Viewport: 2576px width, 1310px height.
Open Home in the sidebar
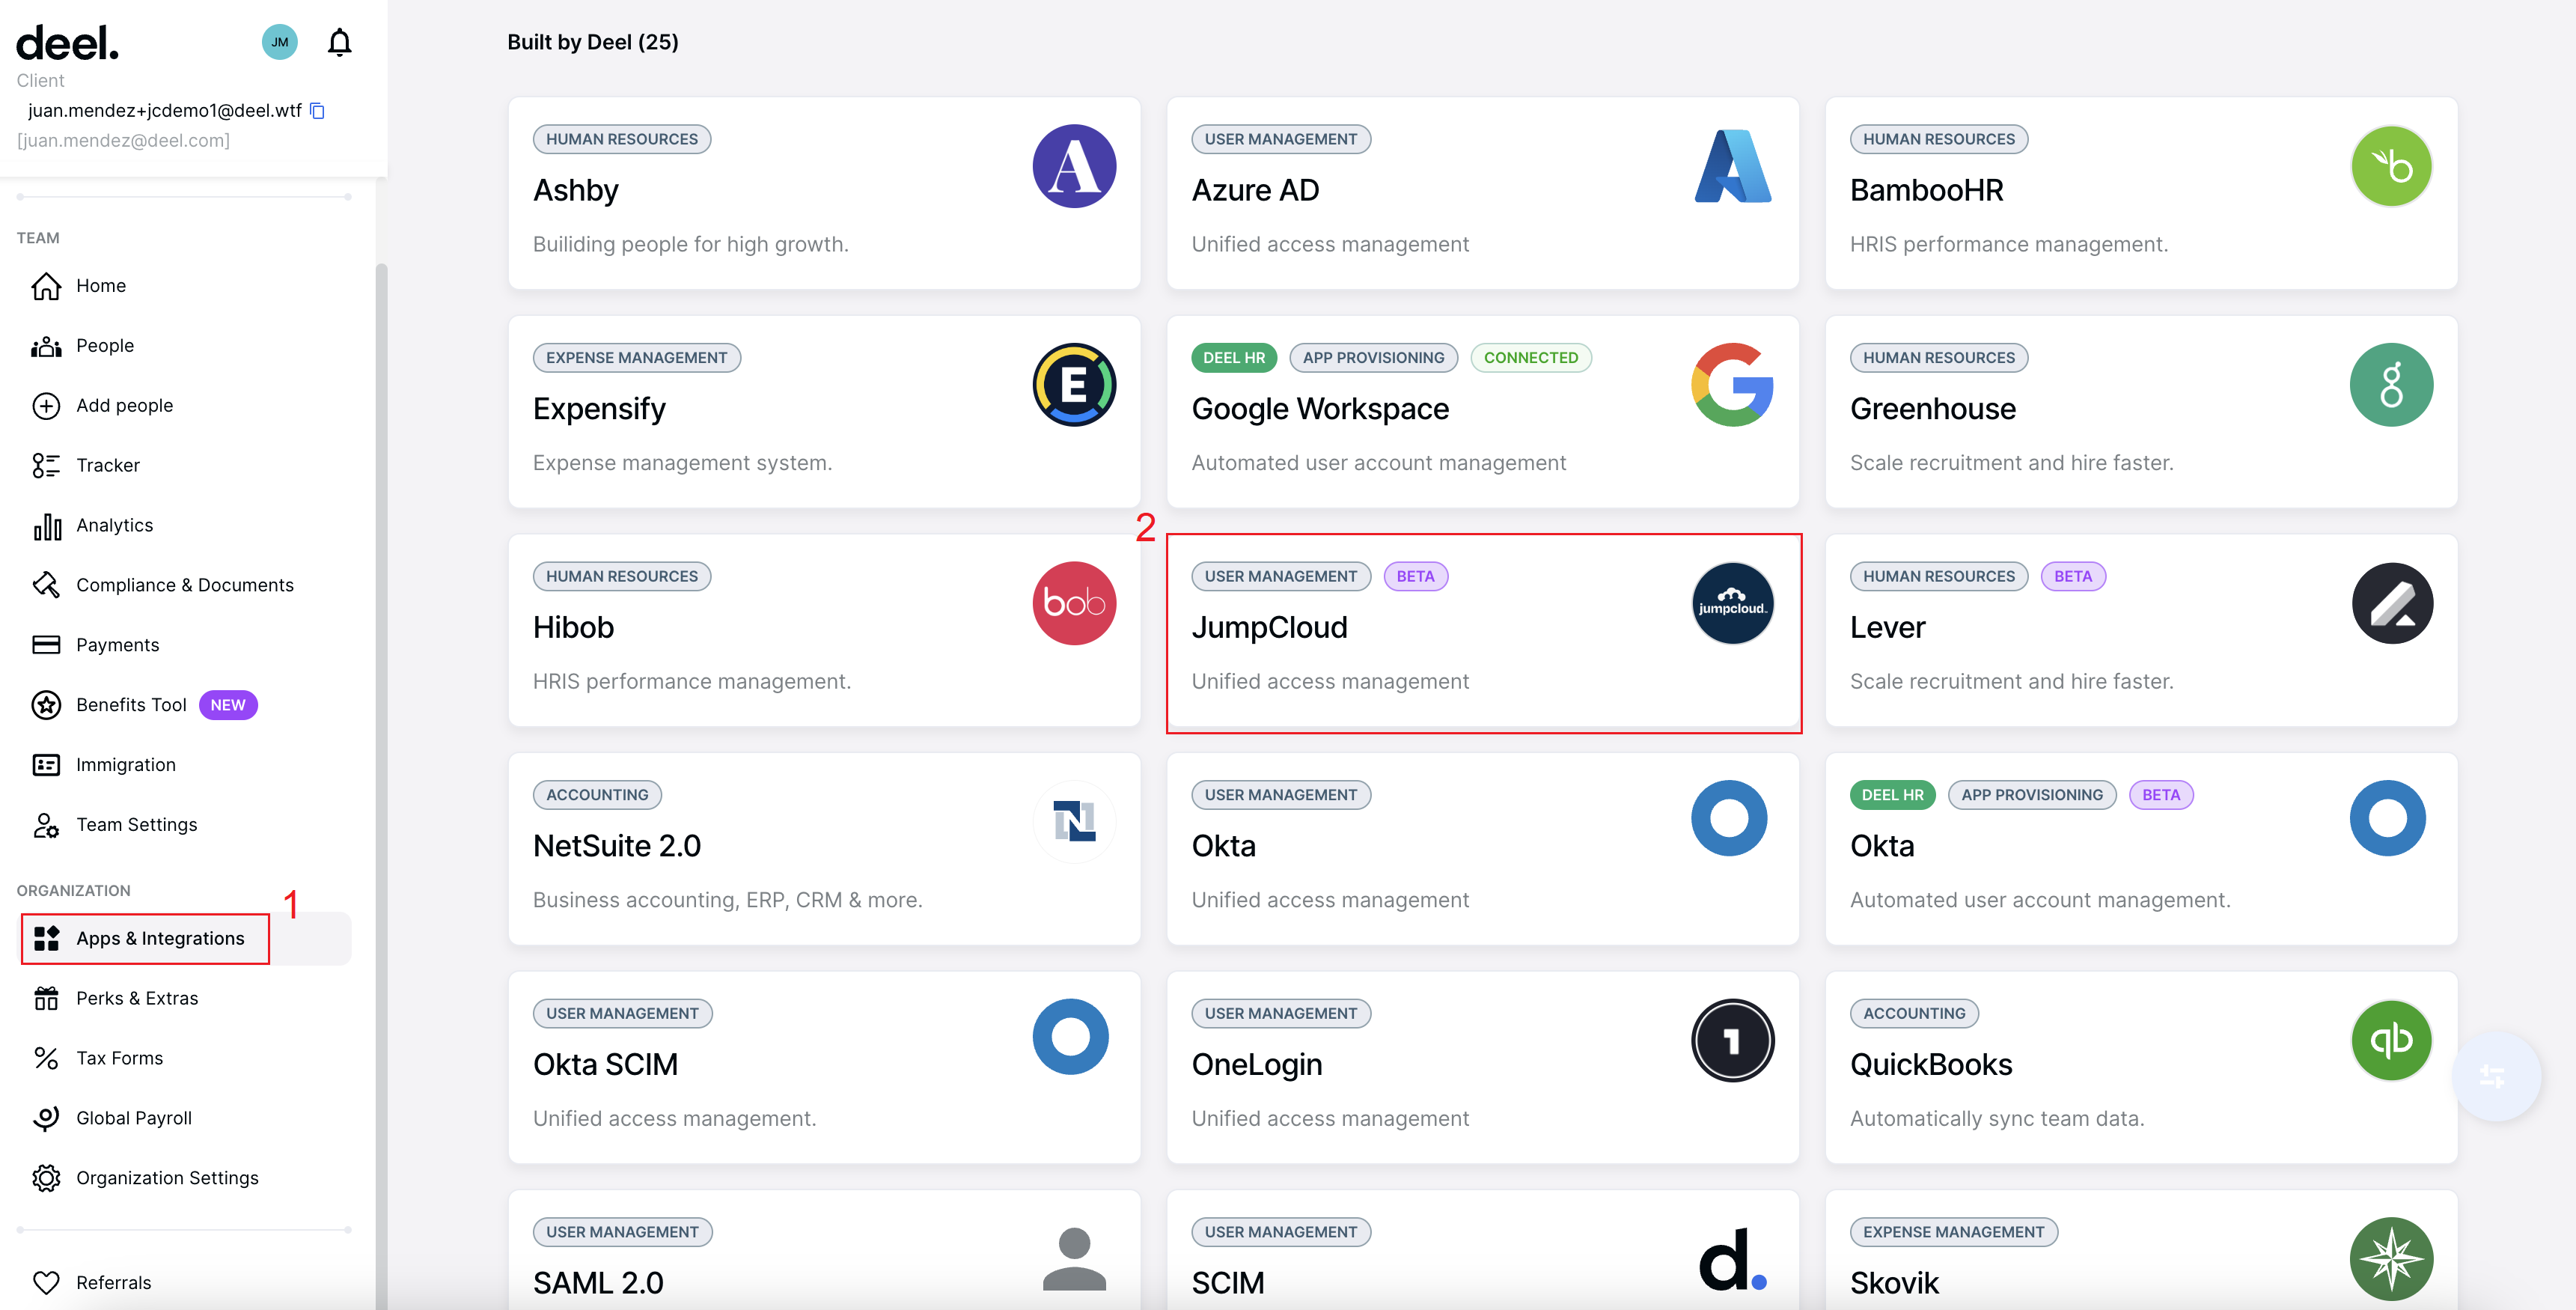tap(185, 286)
